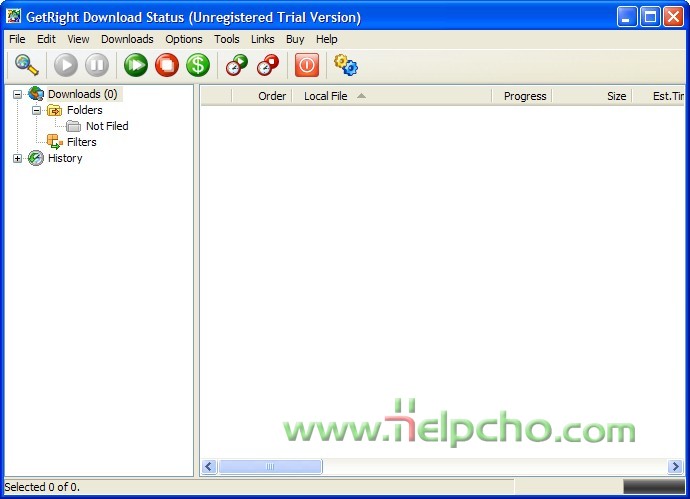Sort list by Size column header
Viewport: 690px width, 499px height.
tap(592, 96)
